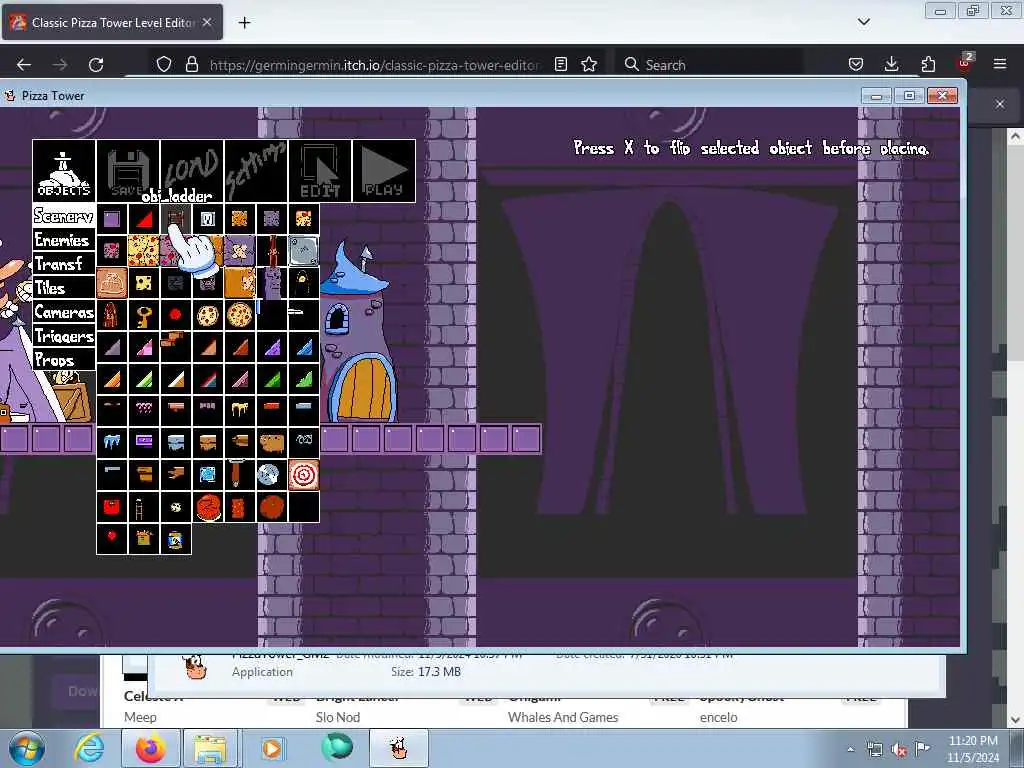Click the blue tower house in level
The height and width of the screenshot is (768, 1024).
tap(359, 333)
